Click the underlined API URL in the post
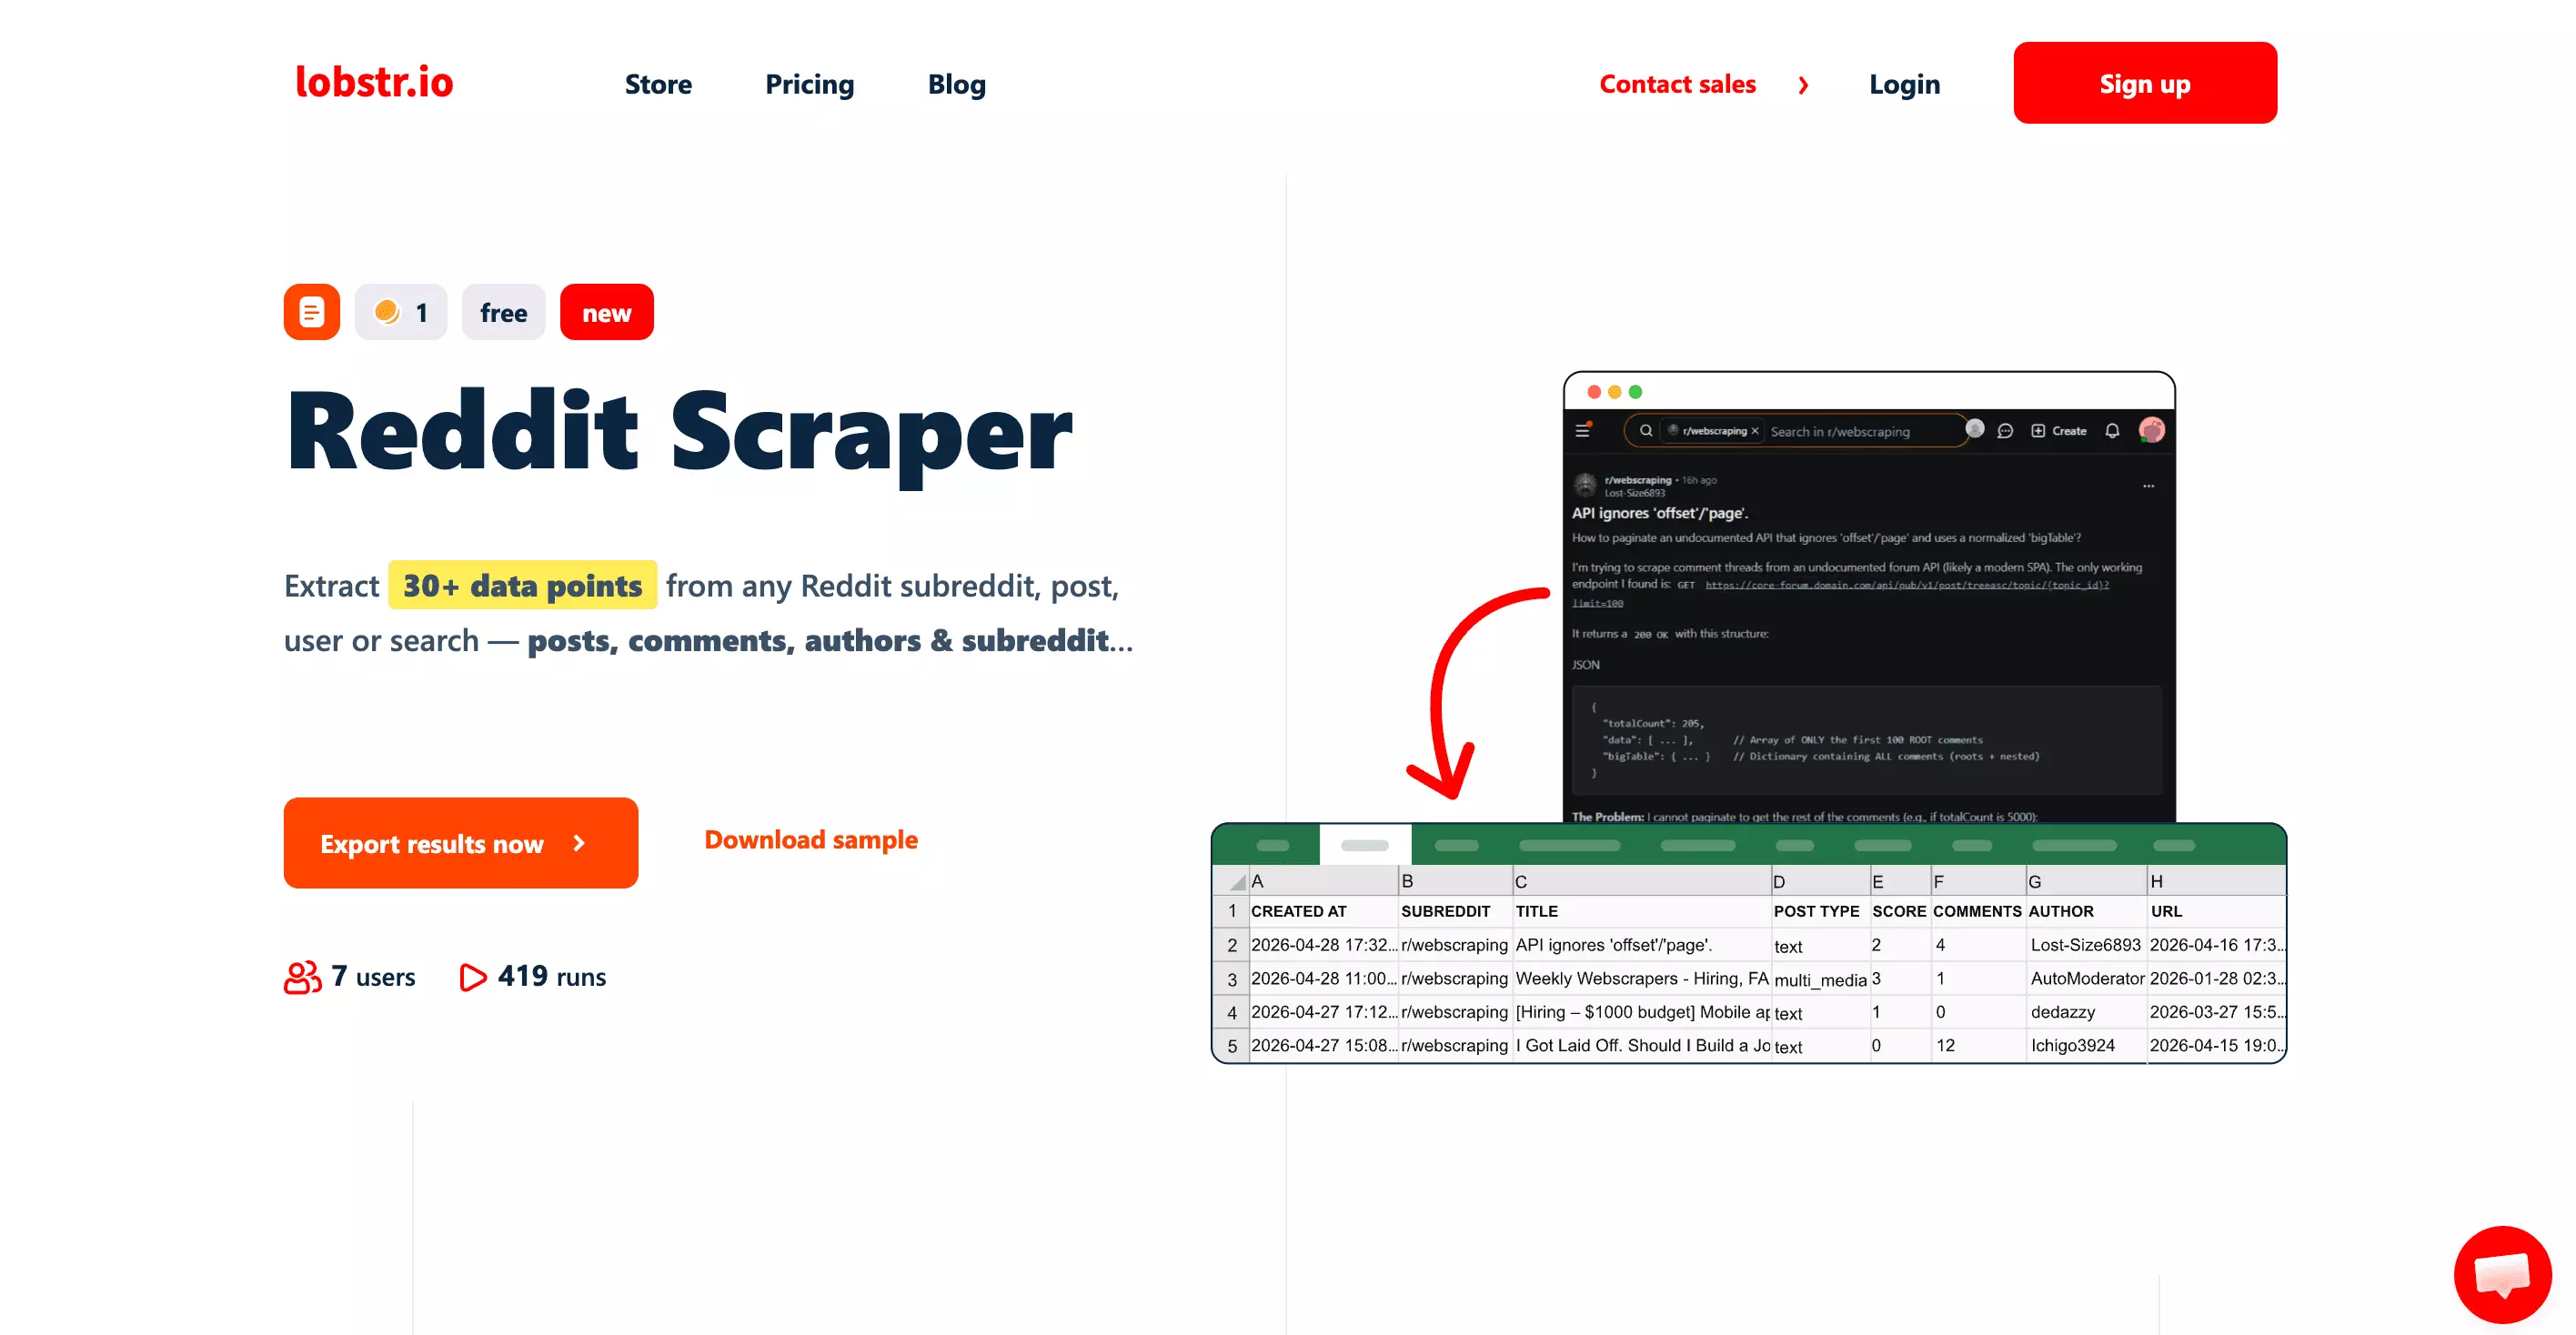This screenshot has width=2576, height=1335. tap(1906, 585)
